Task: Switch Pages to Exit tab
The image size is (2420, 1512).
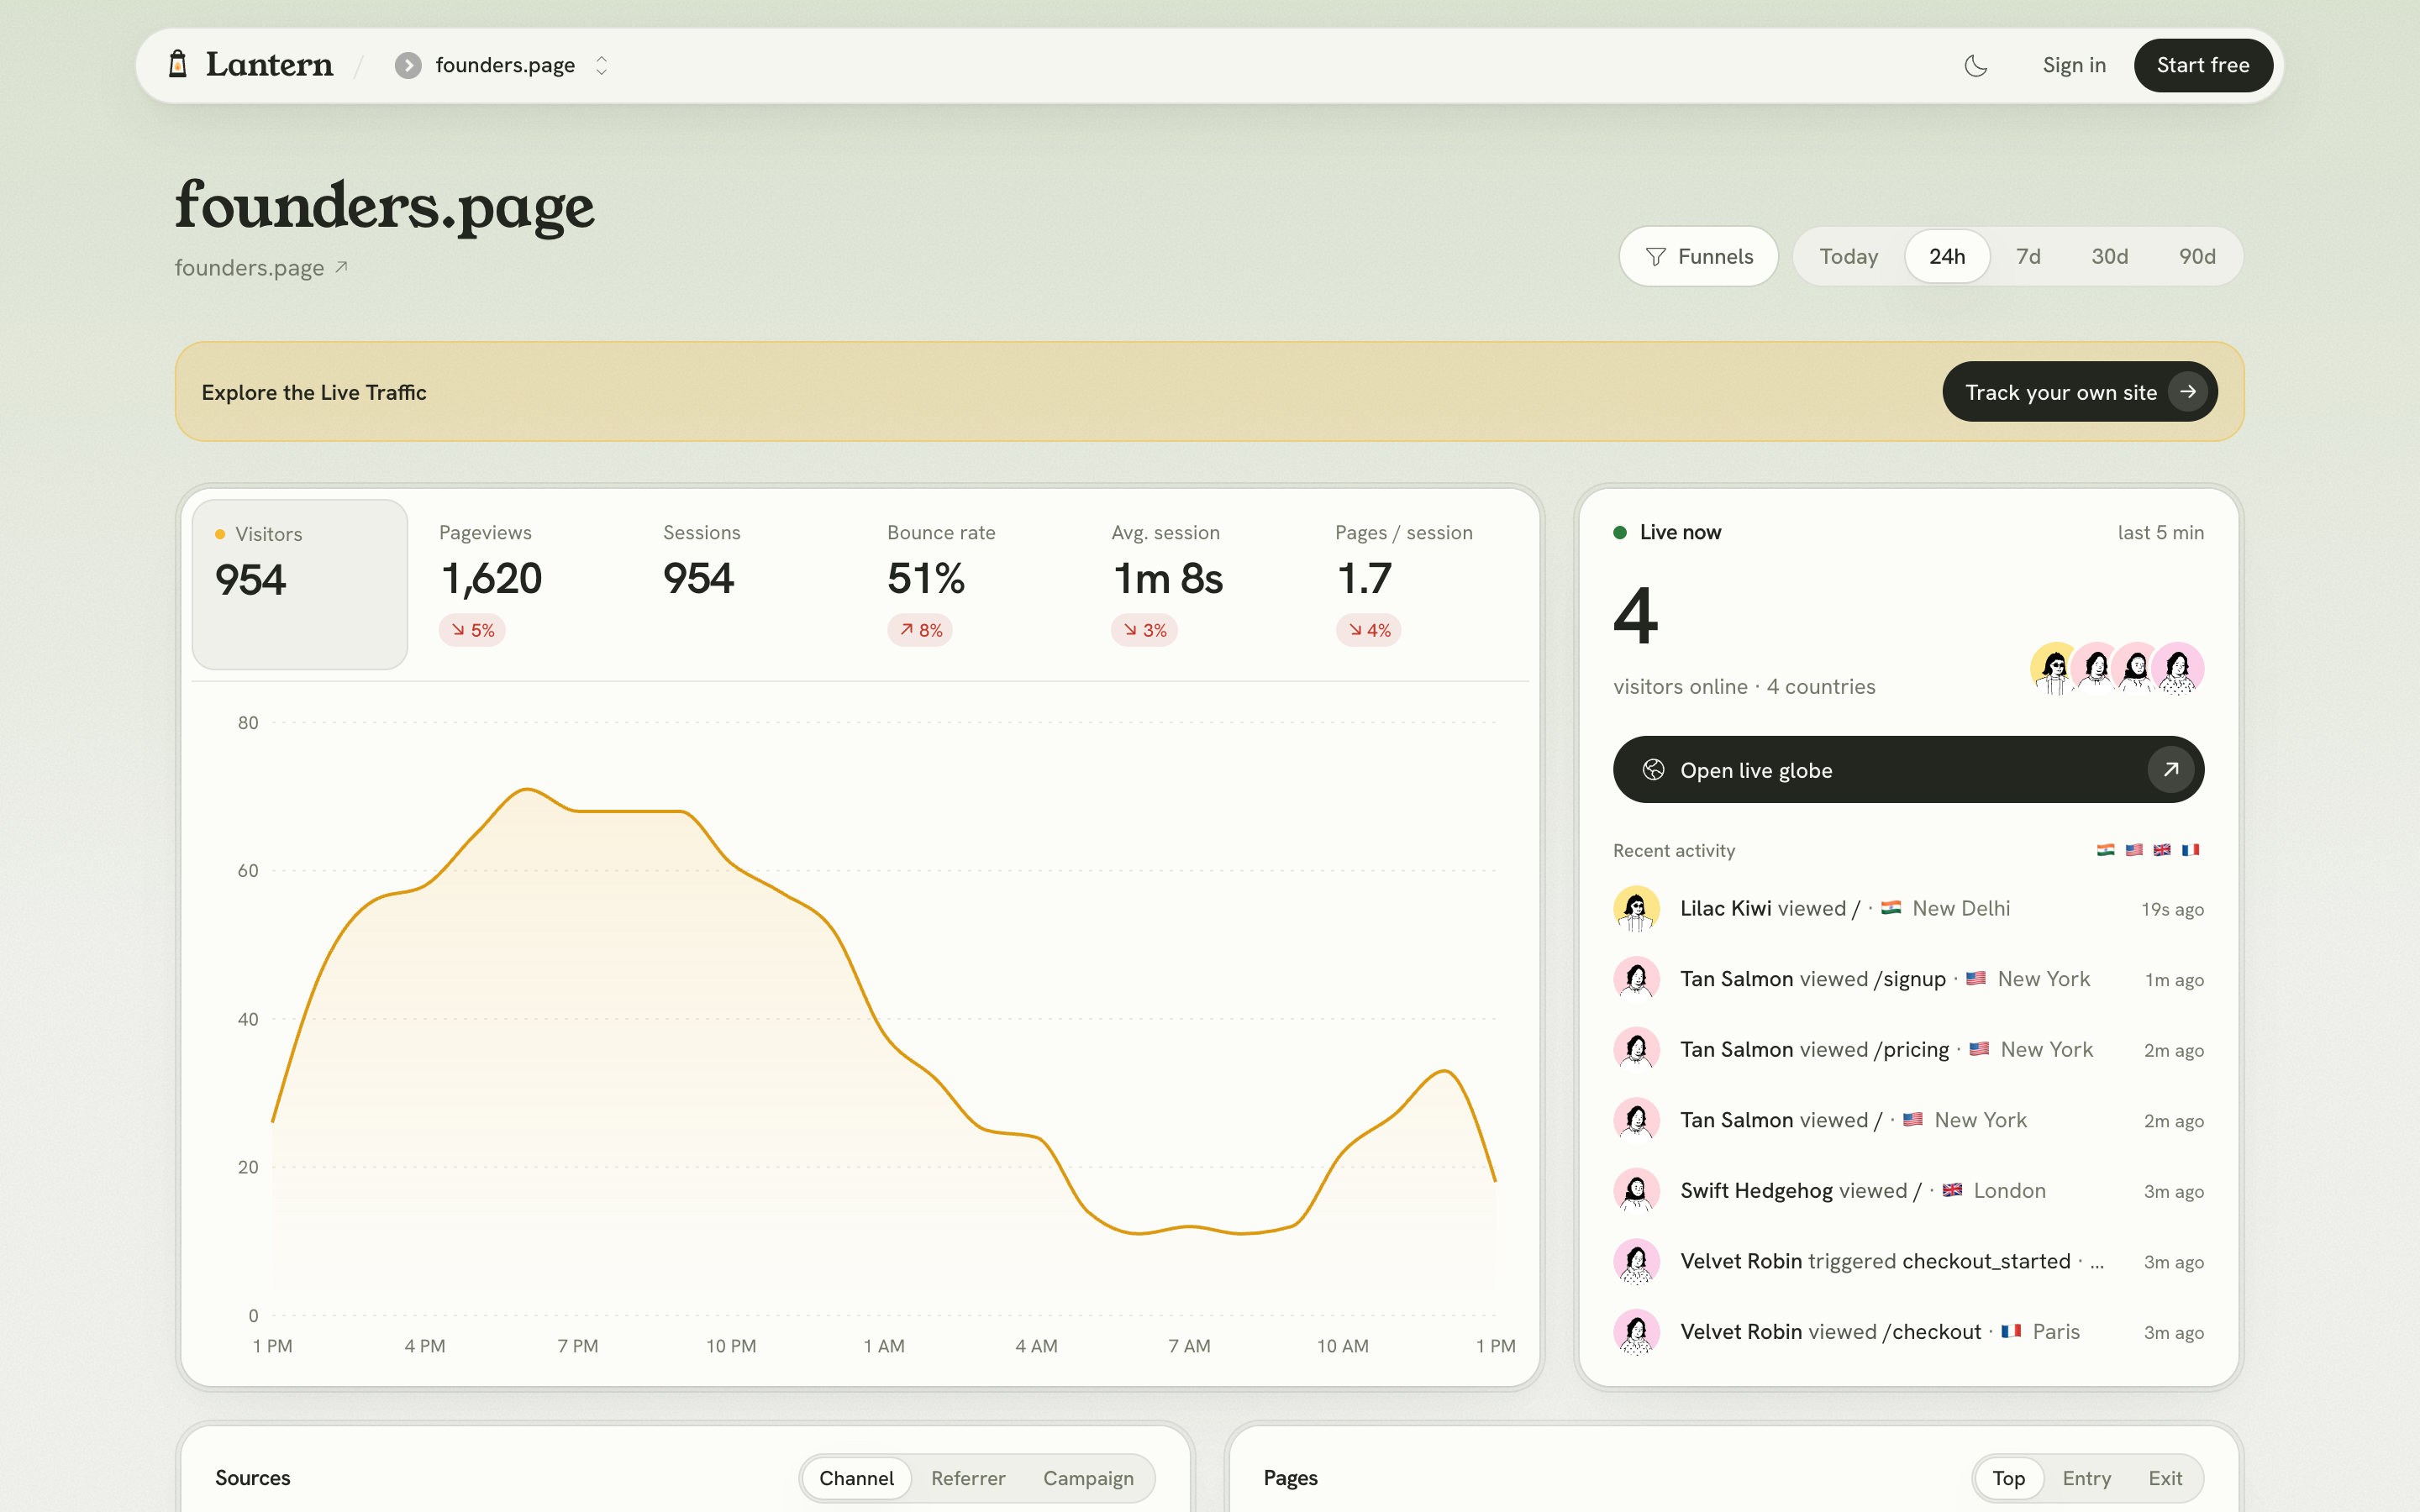Action: pyautogui.click(x=2165, y=1478)
